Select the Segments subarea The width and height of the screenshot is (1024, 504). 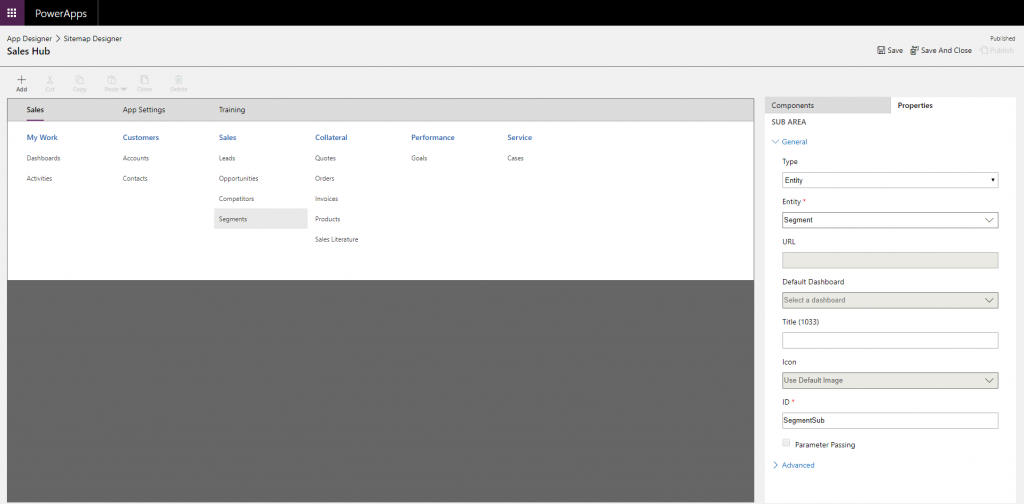click(261, 219)
